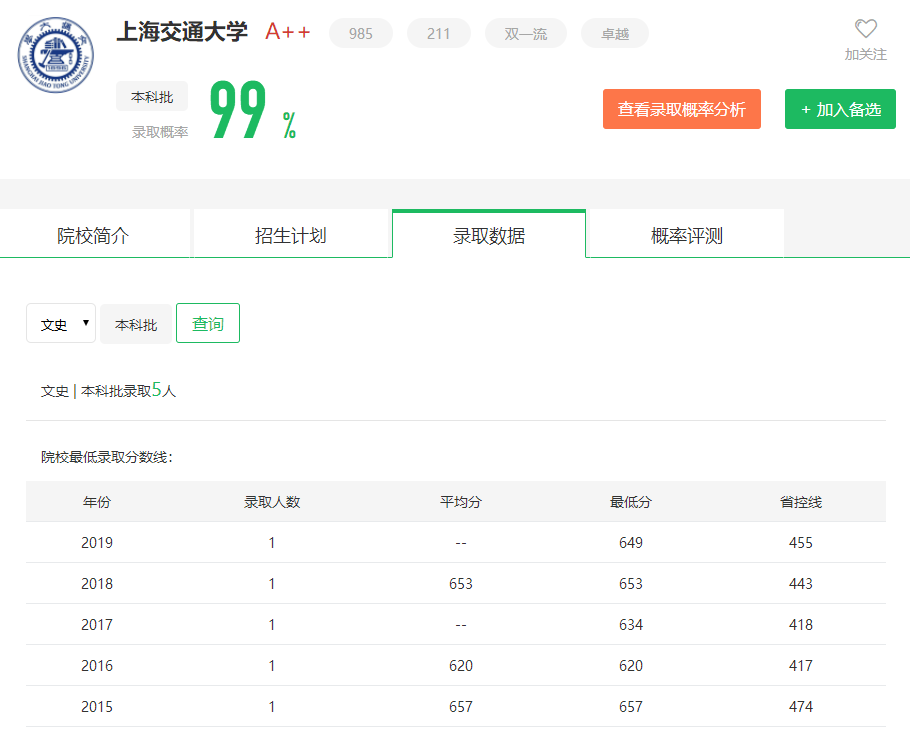Click the 99% admission probability figure
This screenshot has width=910, height=748.
point(253,110)
